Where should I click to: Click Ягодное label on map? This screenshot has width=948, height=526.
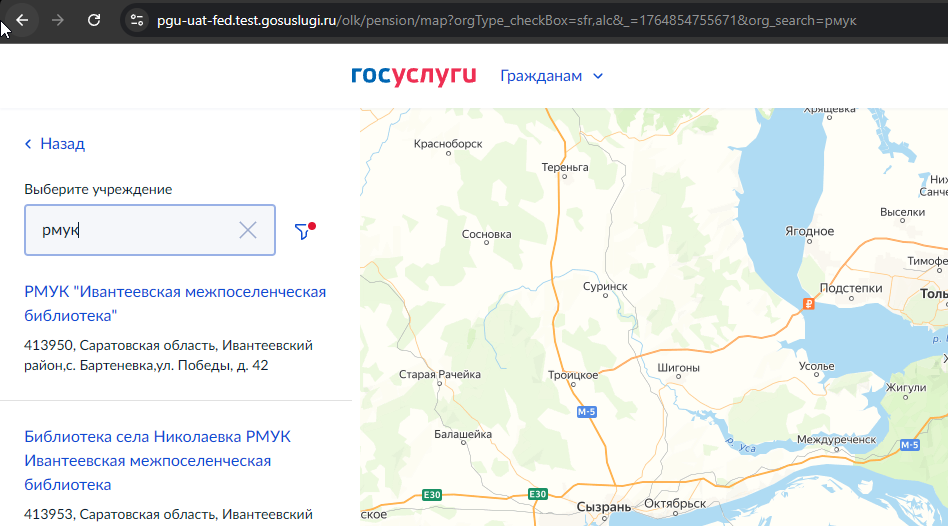pyautogui.click(x=810, y=231)
